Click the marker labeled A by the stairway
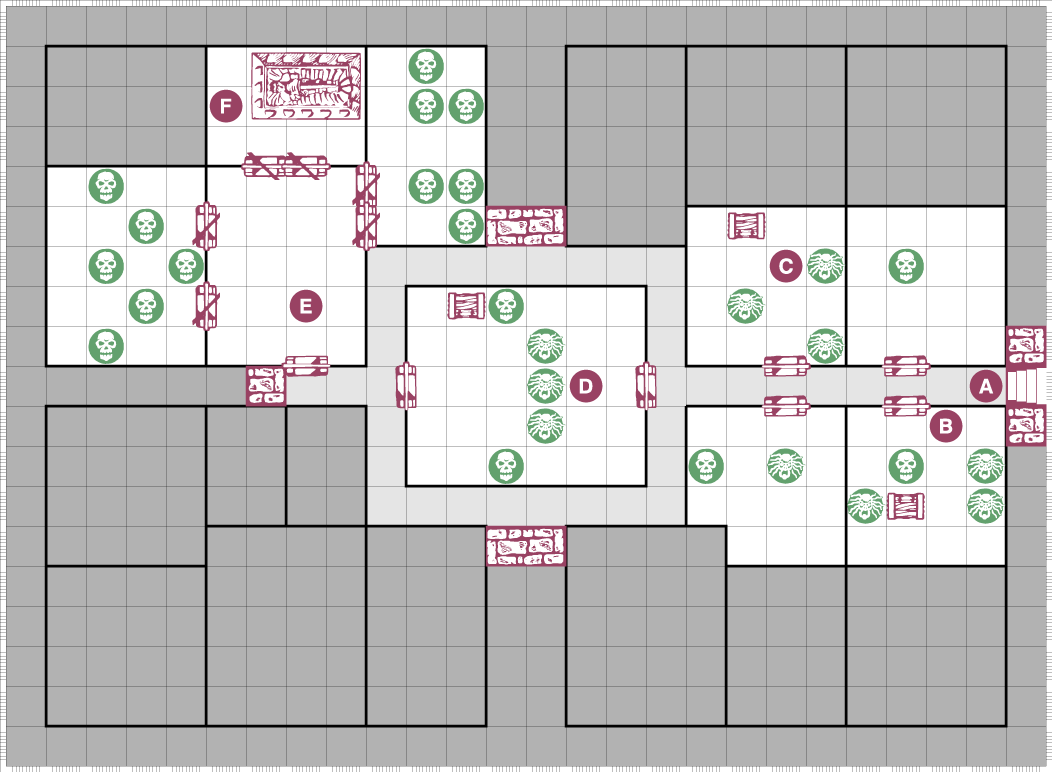 point(986,386)
